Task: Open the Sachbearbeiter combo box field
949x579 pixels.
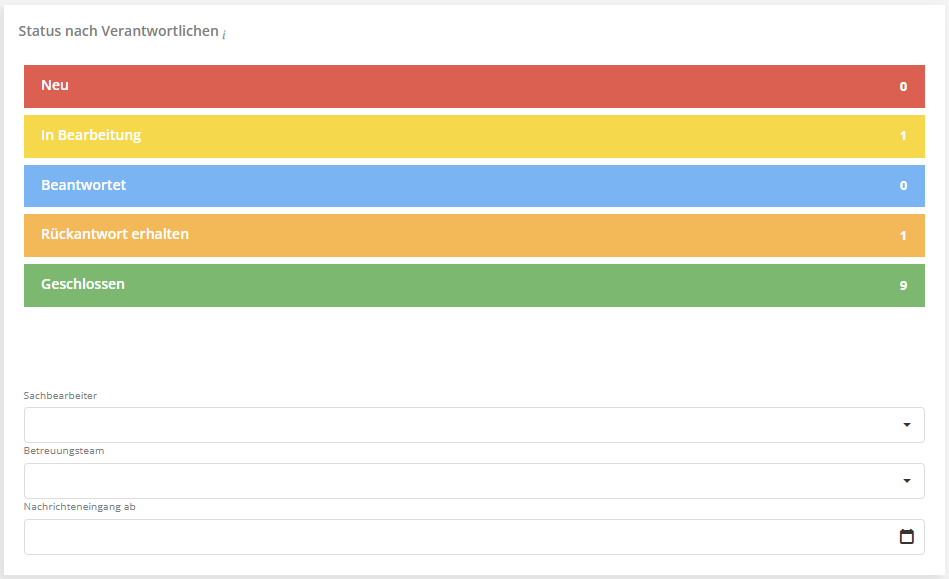Action: point(460,425)
